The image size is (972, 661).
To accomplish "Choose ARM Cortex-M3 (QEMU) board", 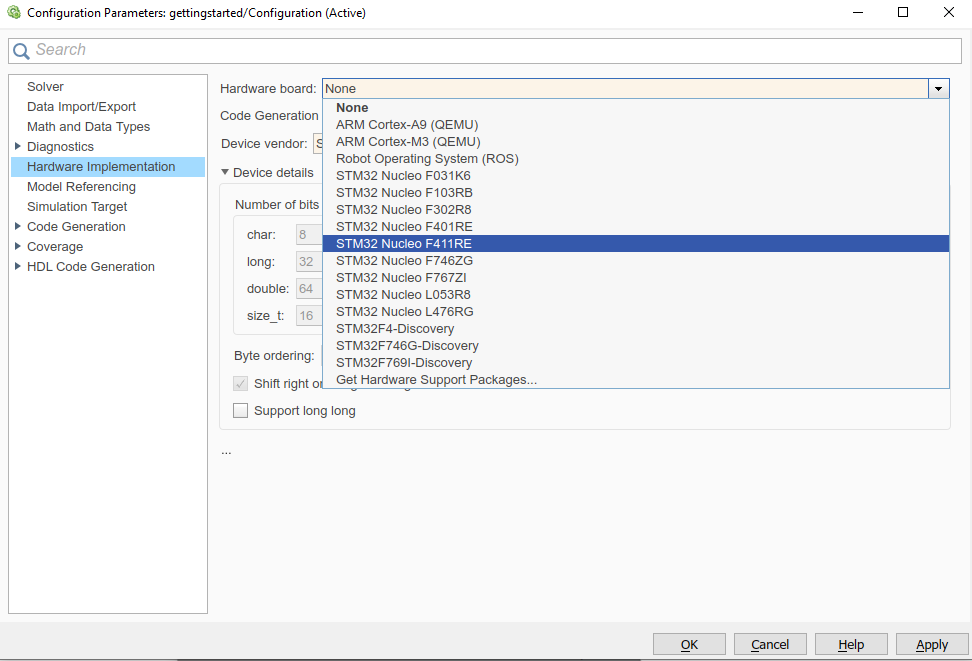I will pyautogui.click(x=636, y=142).
